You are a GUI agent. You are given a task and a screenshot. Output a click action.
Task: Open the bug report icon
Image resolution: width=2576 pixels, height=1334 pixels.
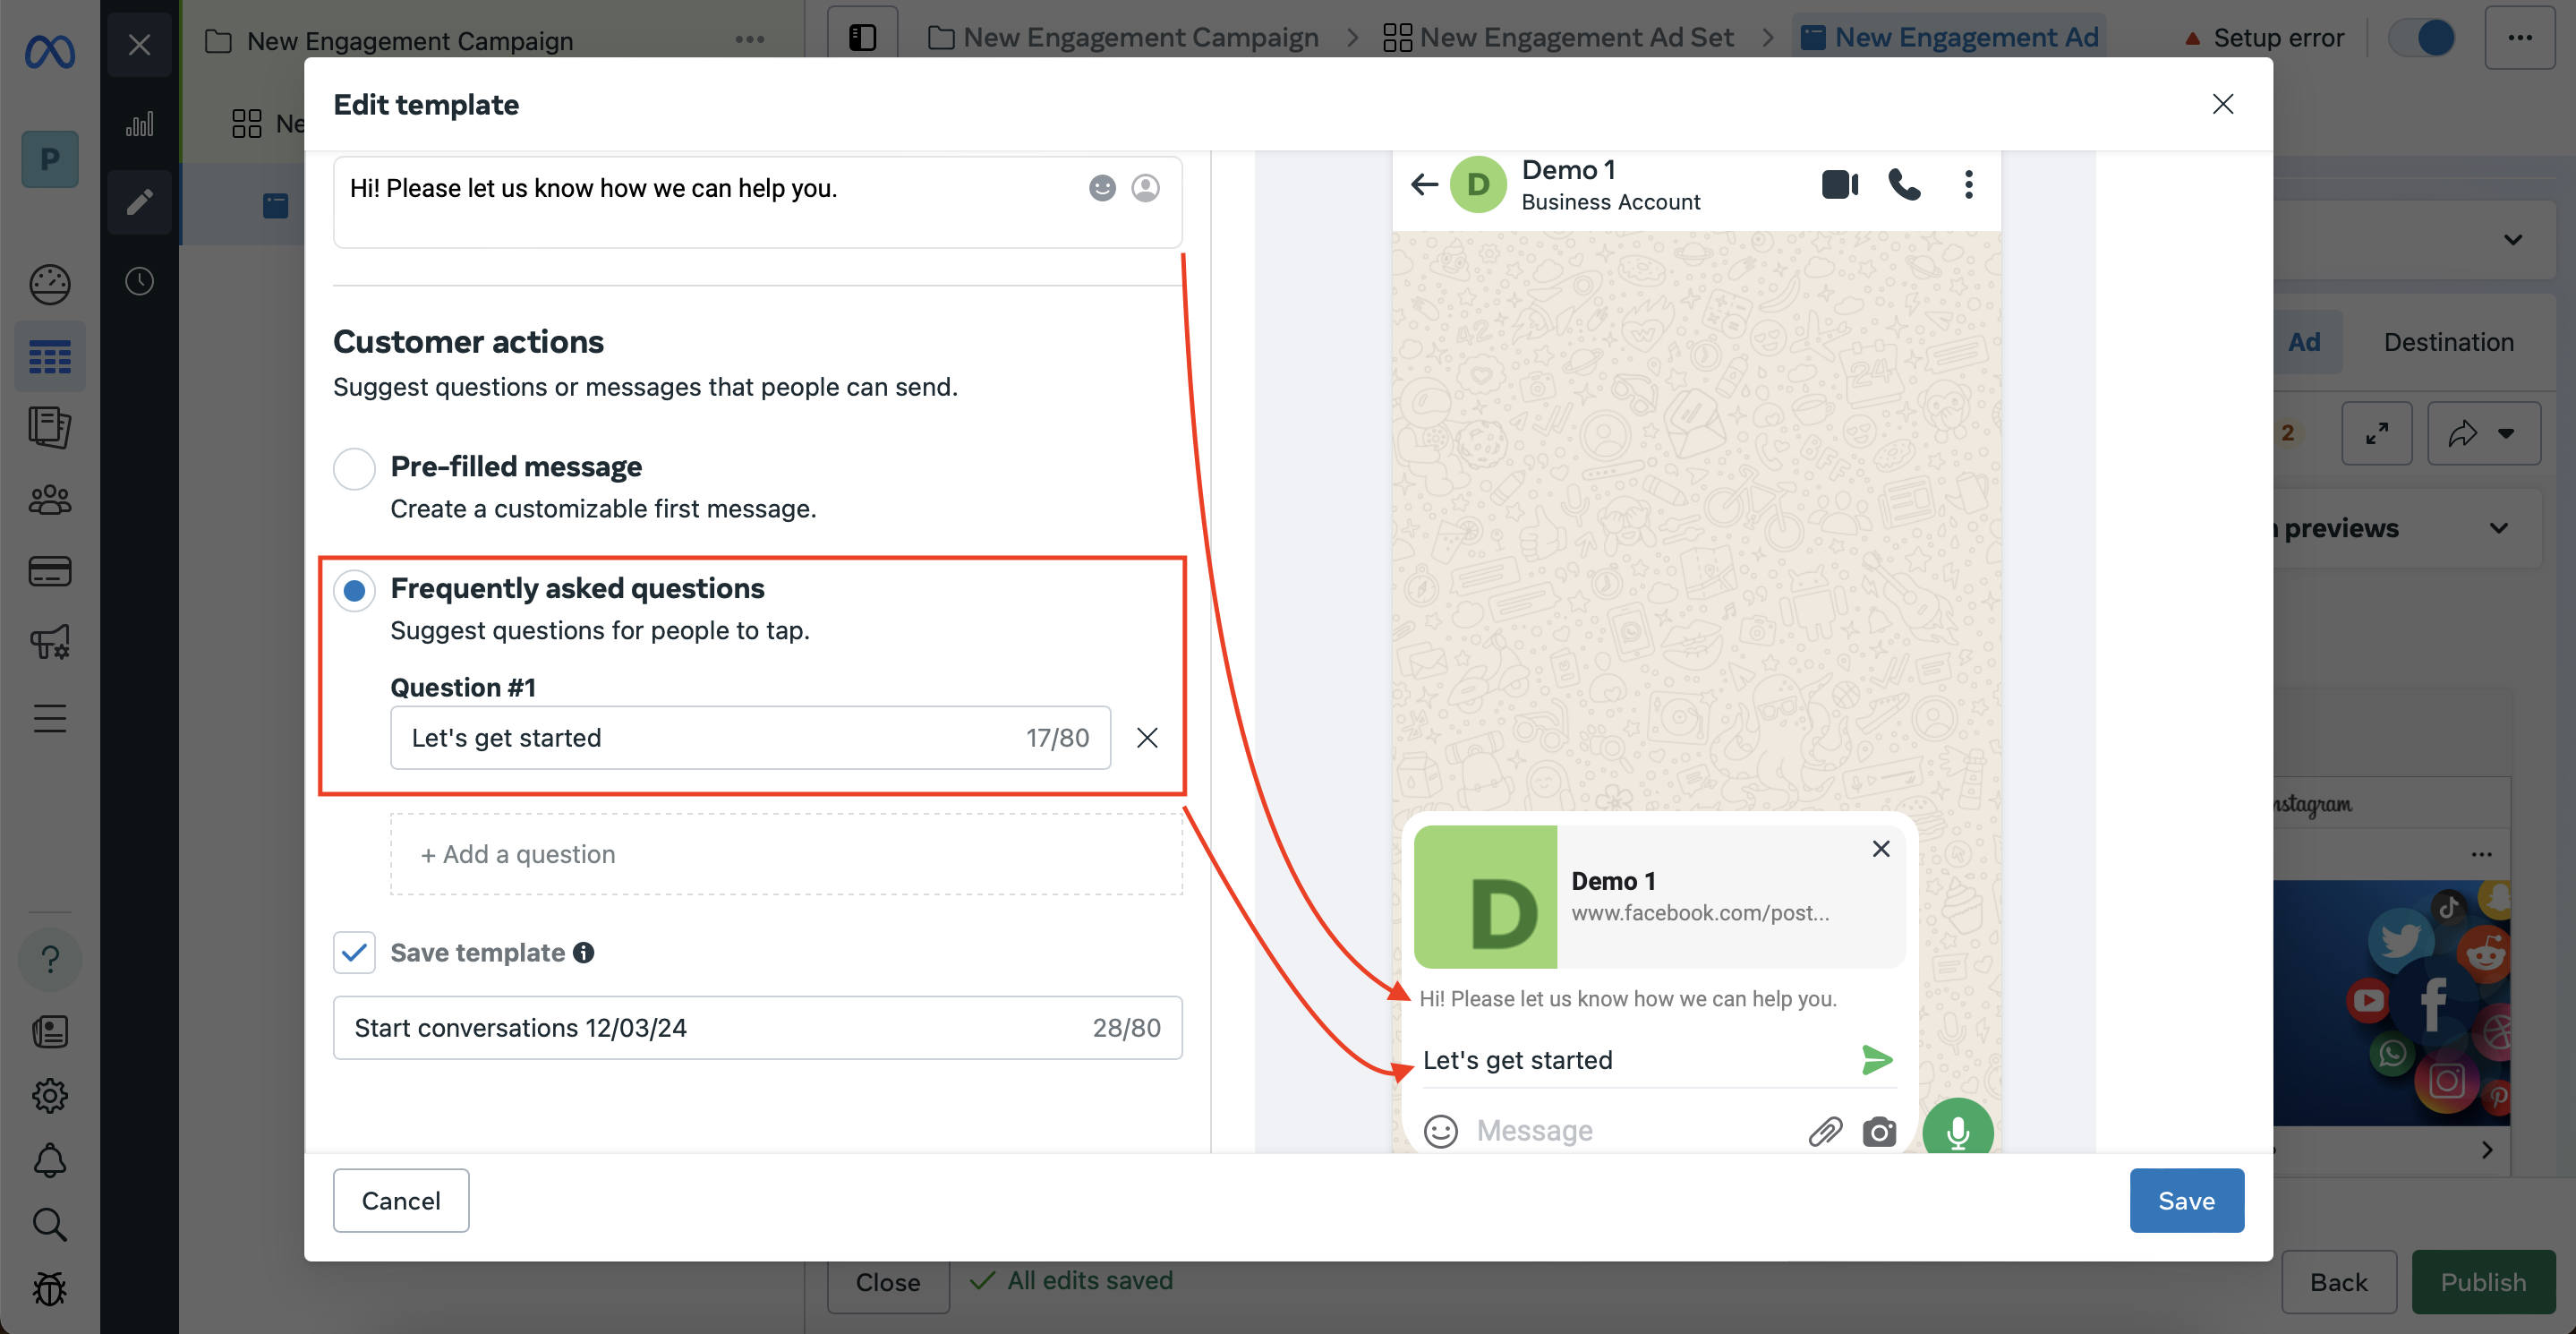click(49, 1288)
